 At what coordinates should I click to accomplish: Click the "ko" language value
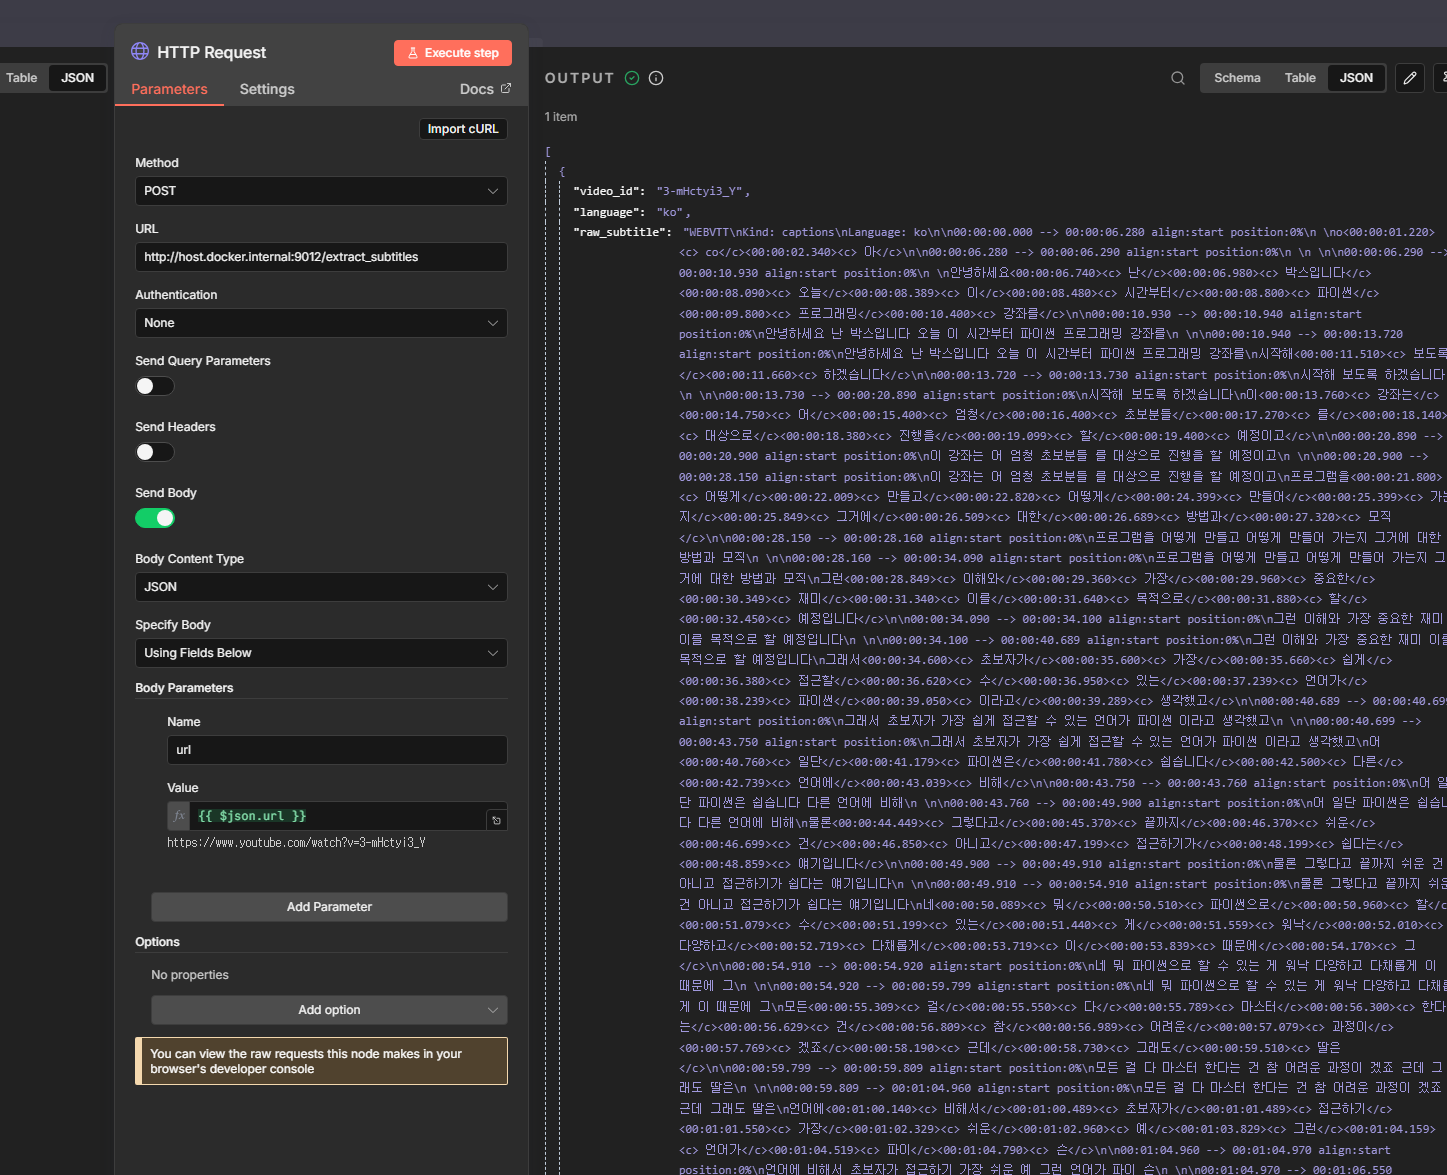pos(670,212)
